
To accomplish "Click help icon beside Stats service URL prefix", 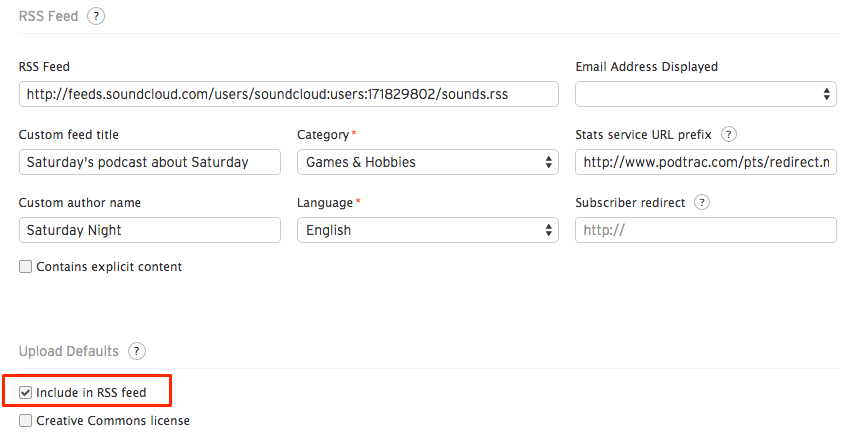I will click(728, 134).
